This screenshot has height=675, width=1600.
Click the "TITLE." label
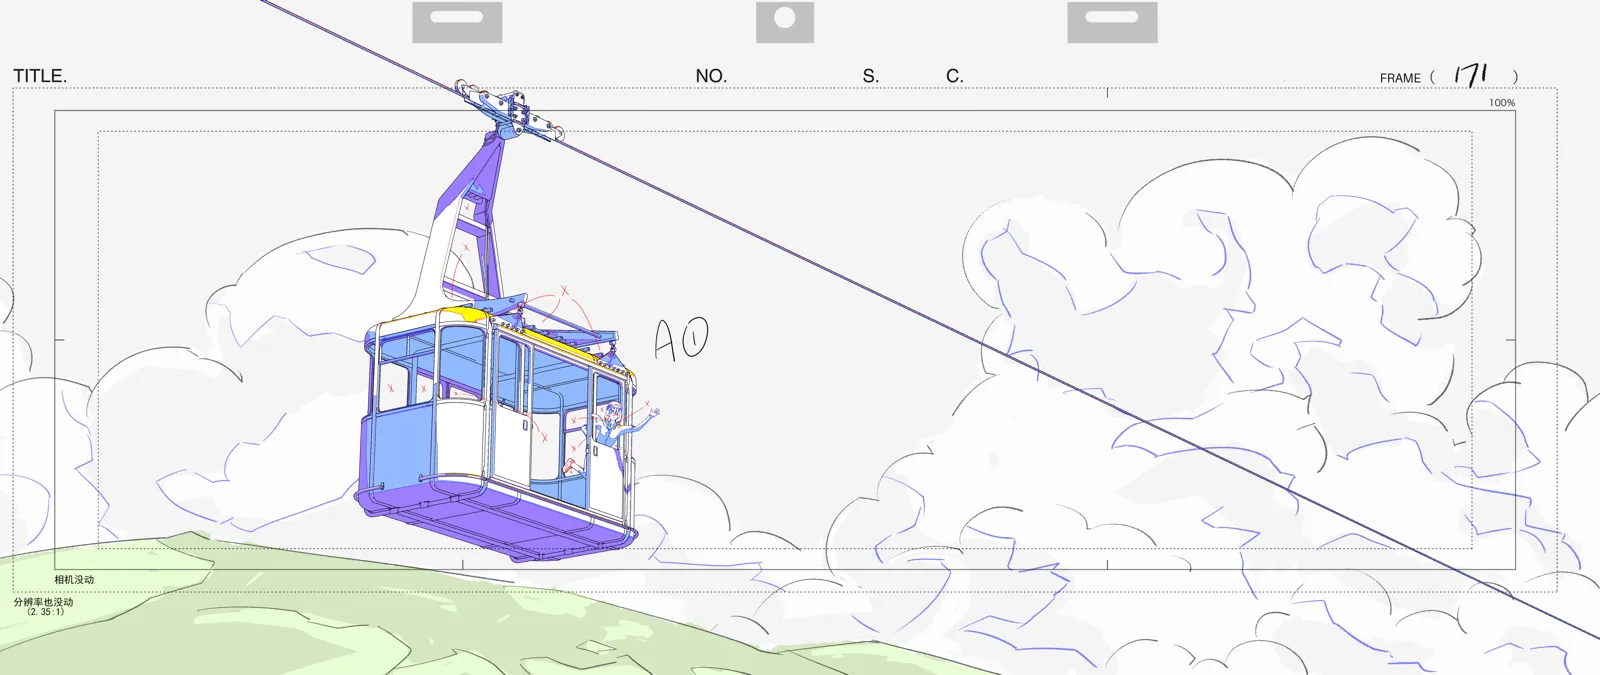pyautogui.click(x=40, y=76)
